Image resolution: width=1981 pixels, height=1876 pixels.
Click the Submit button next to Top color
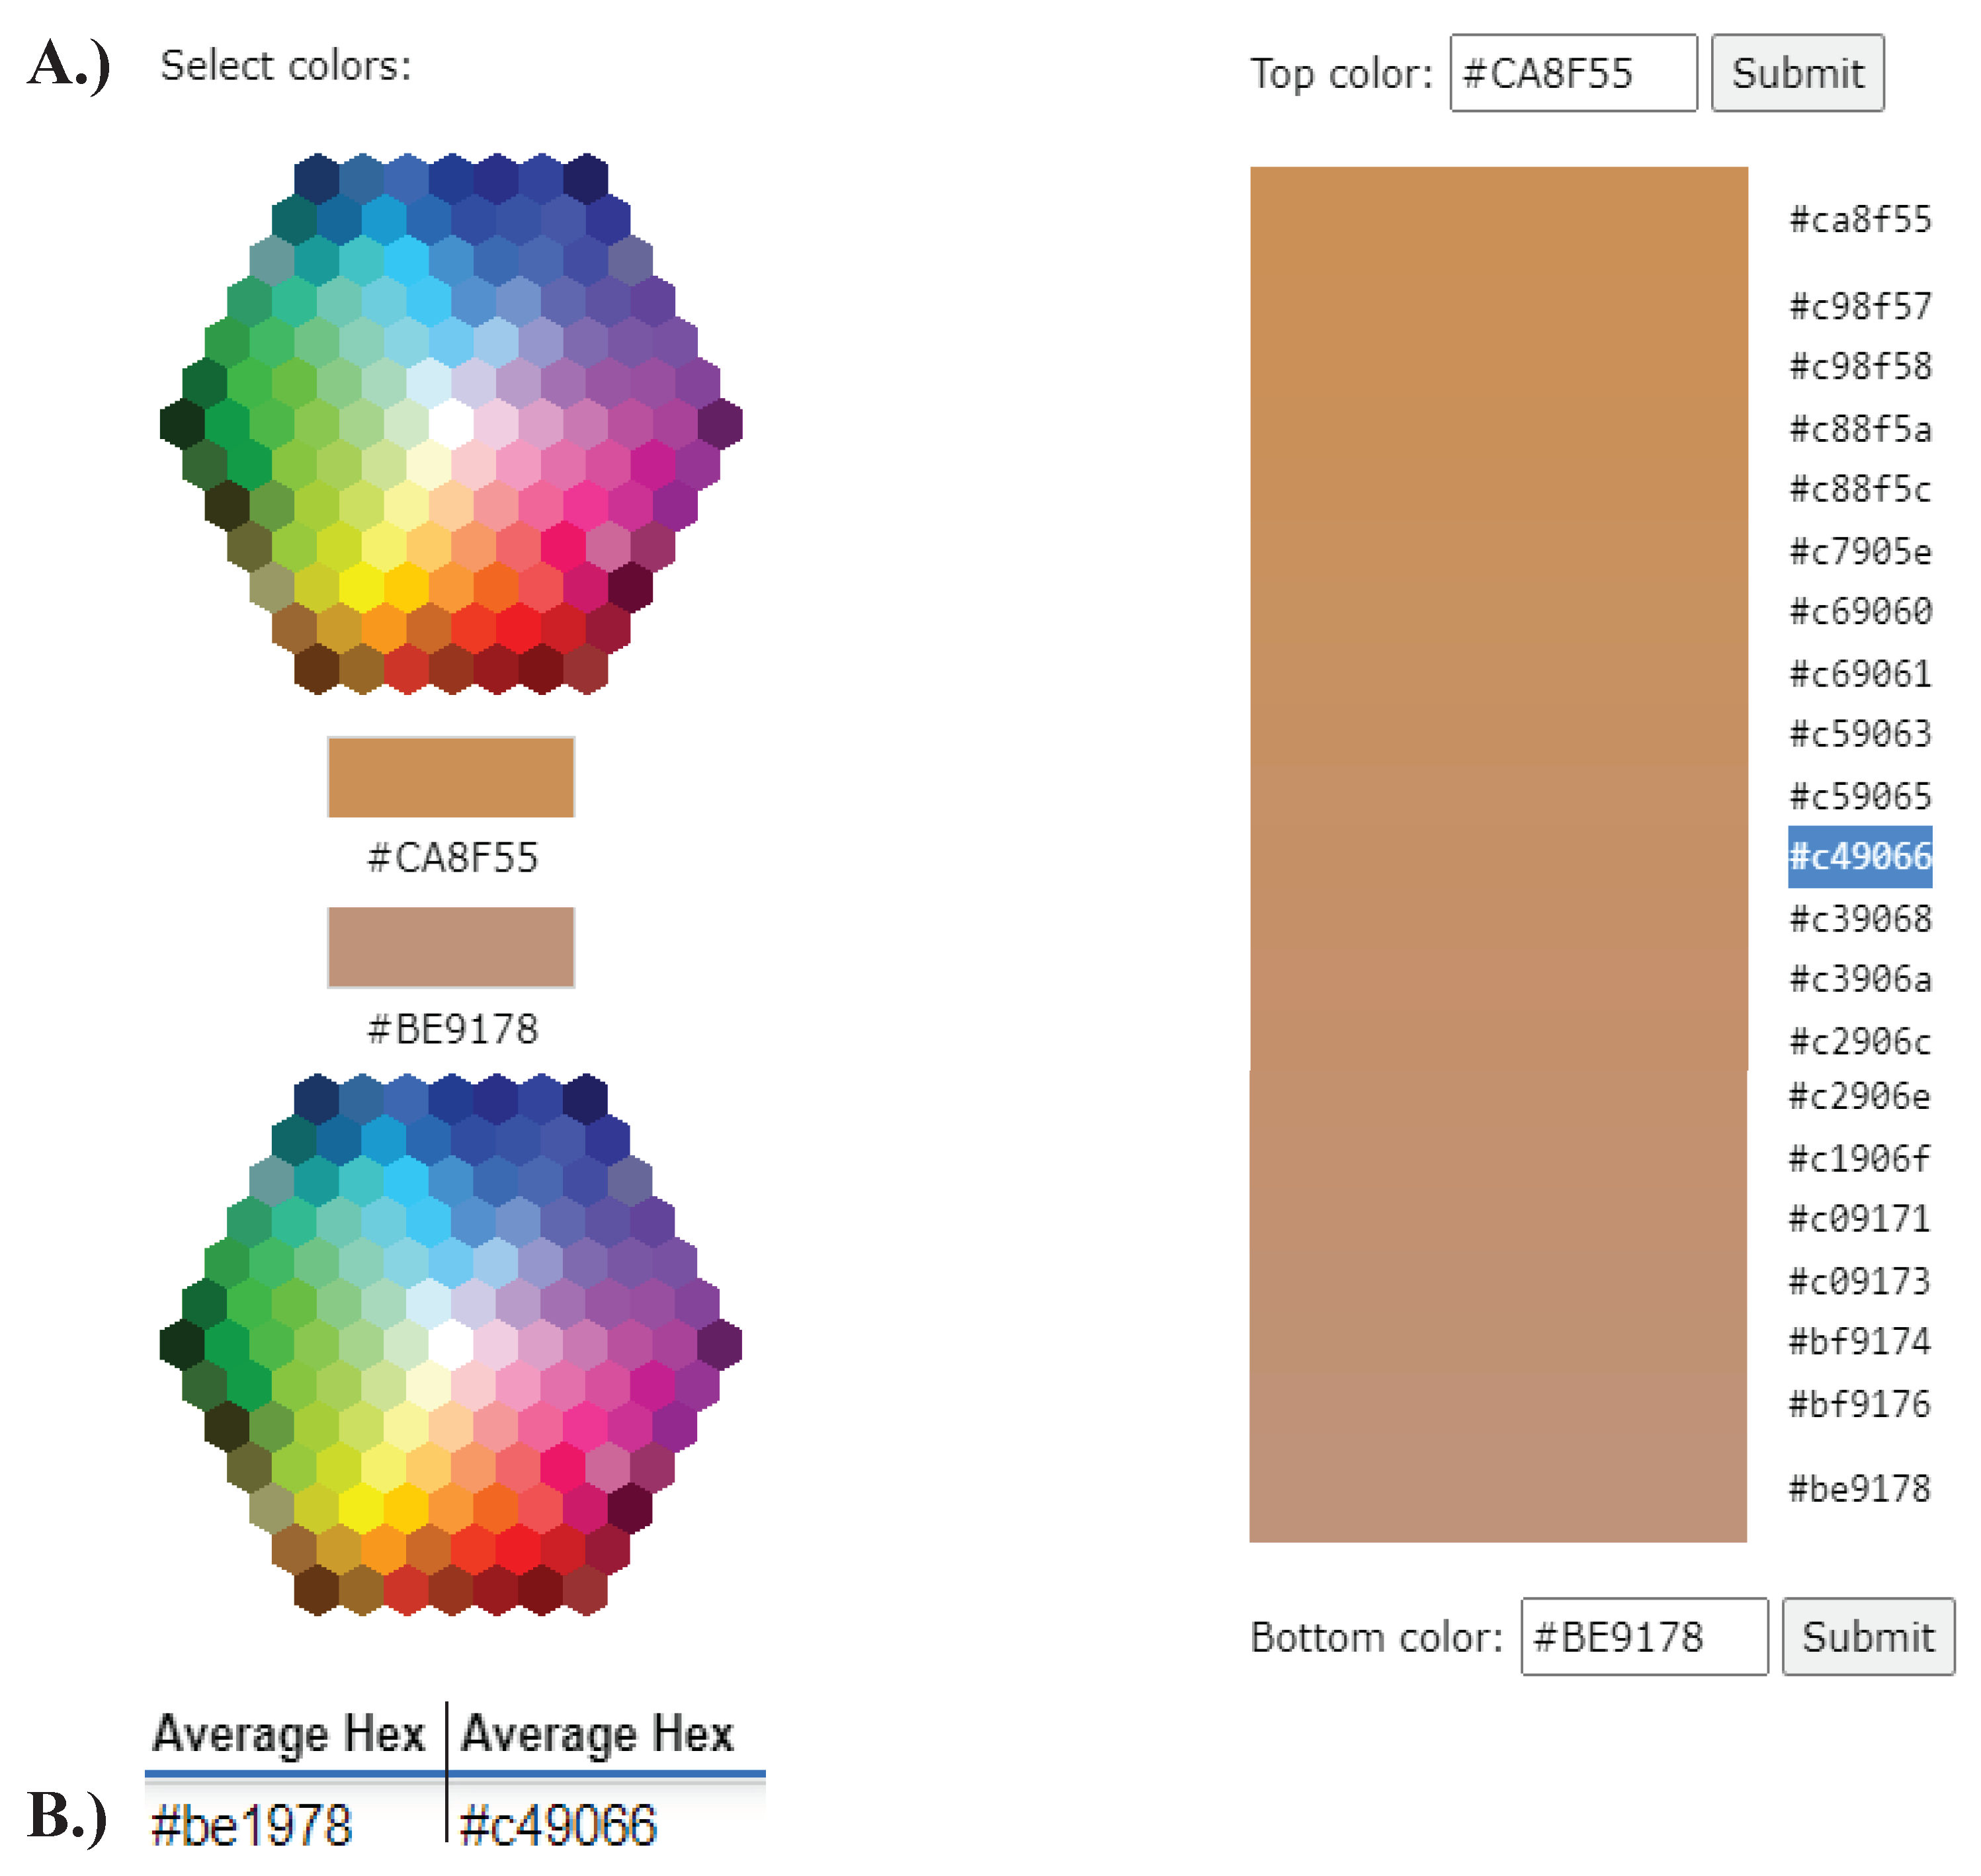point(1797,72)
